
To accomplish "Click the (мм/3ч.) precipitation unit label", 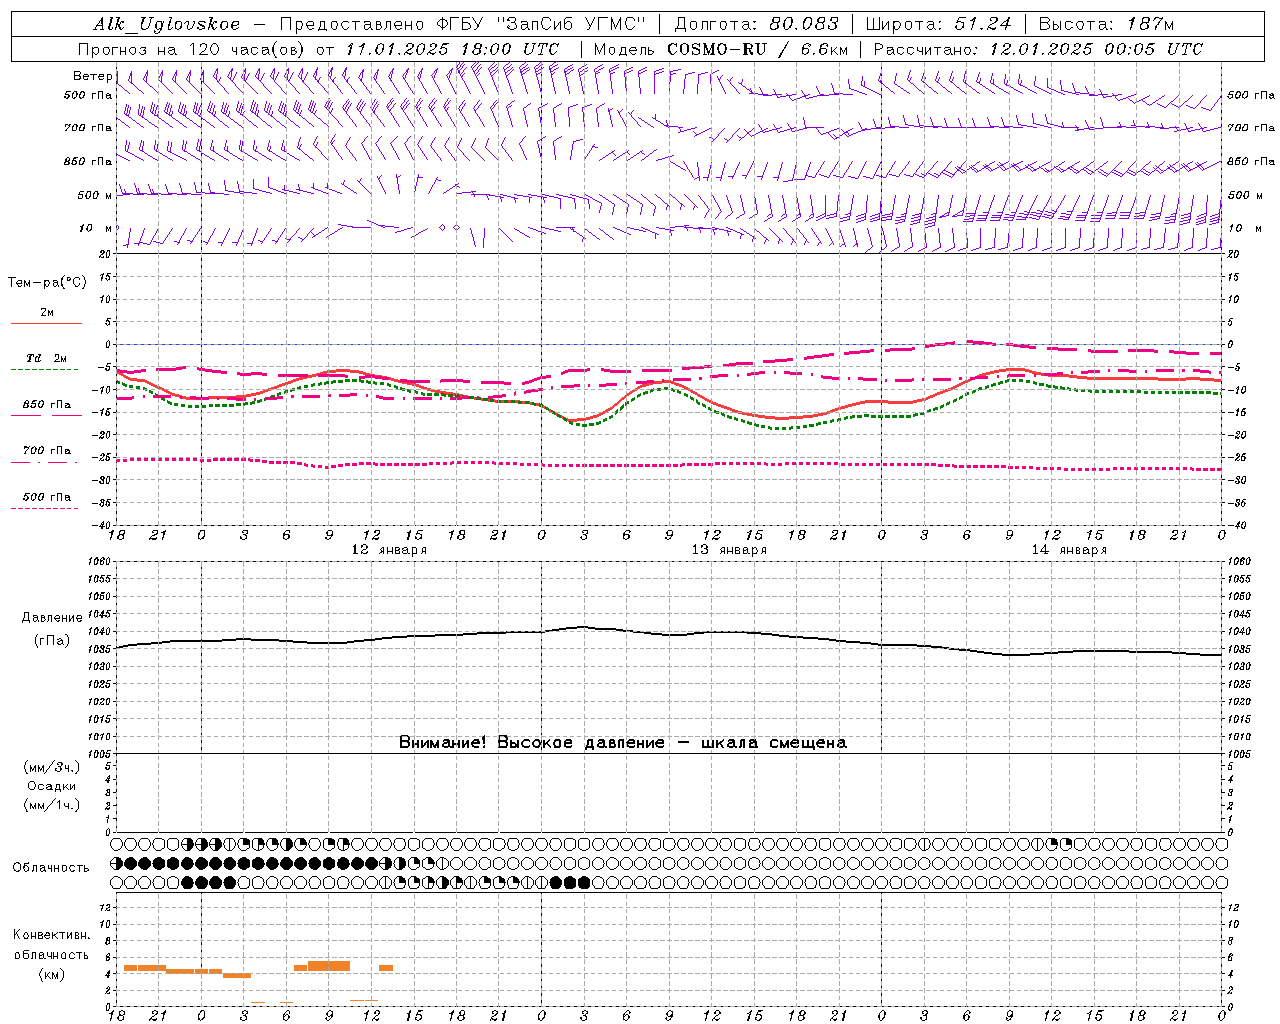I will tap(52, 767).
